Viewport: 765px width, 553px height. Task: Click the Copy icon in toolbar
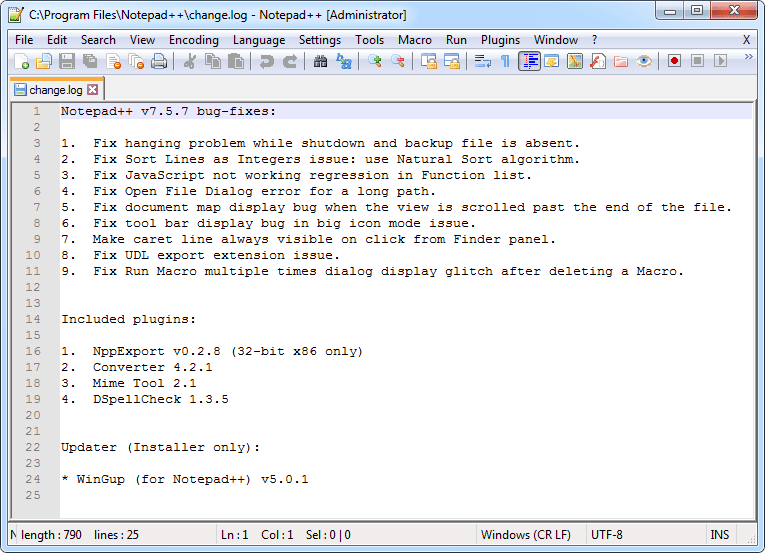[213, 61]
